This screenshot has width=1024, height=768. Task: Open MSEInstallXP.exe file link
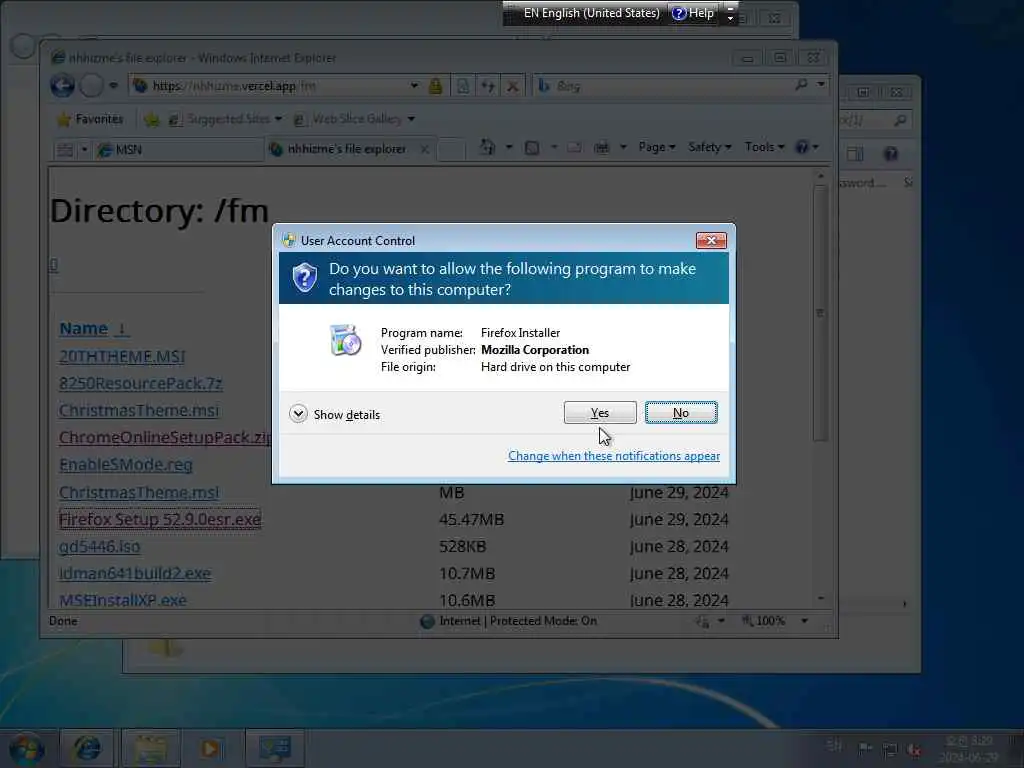(x=123, y=600)
